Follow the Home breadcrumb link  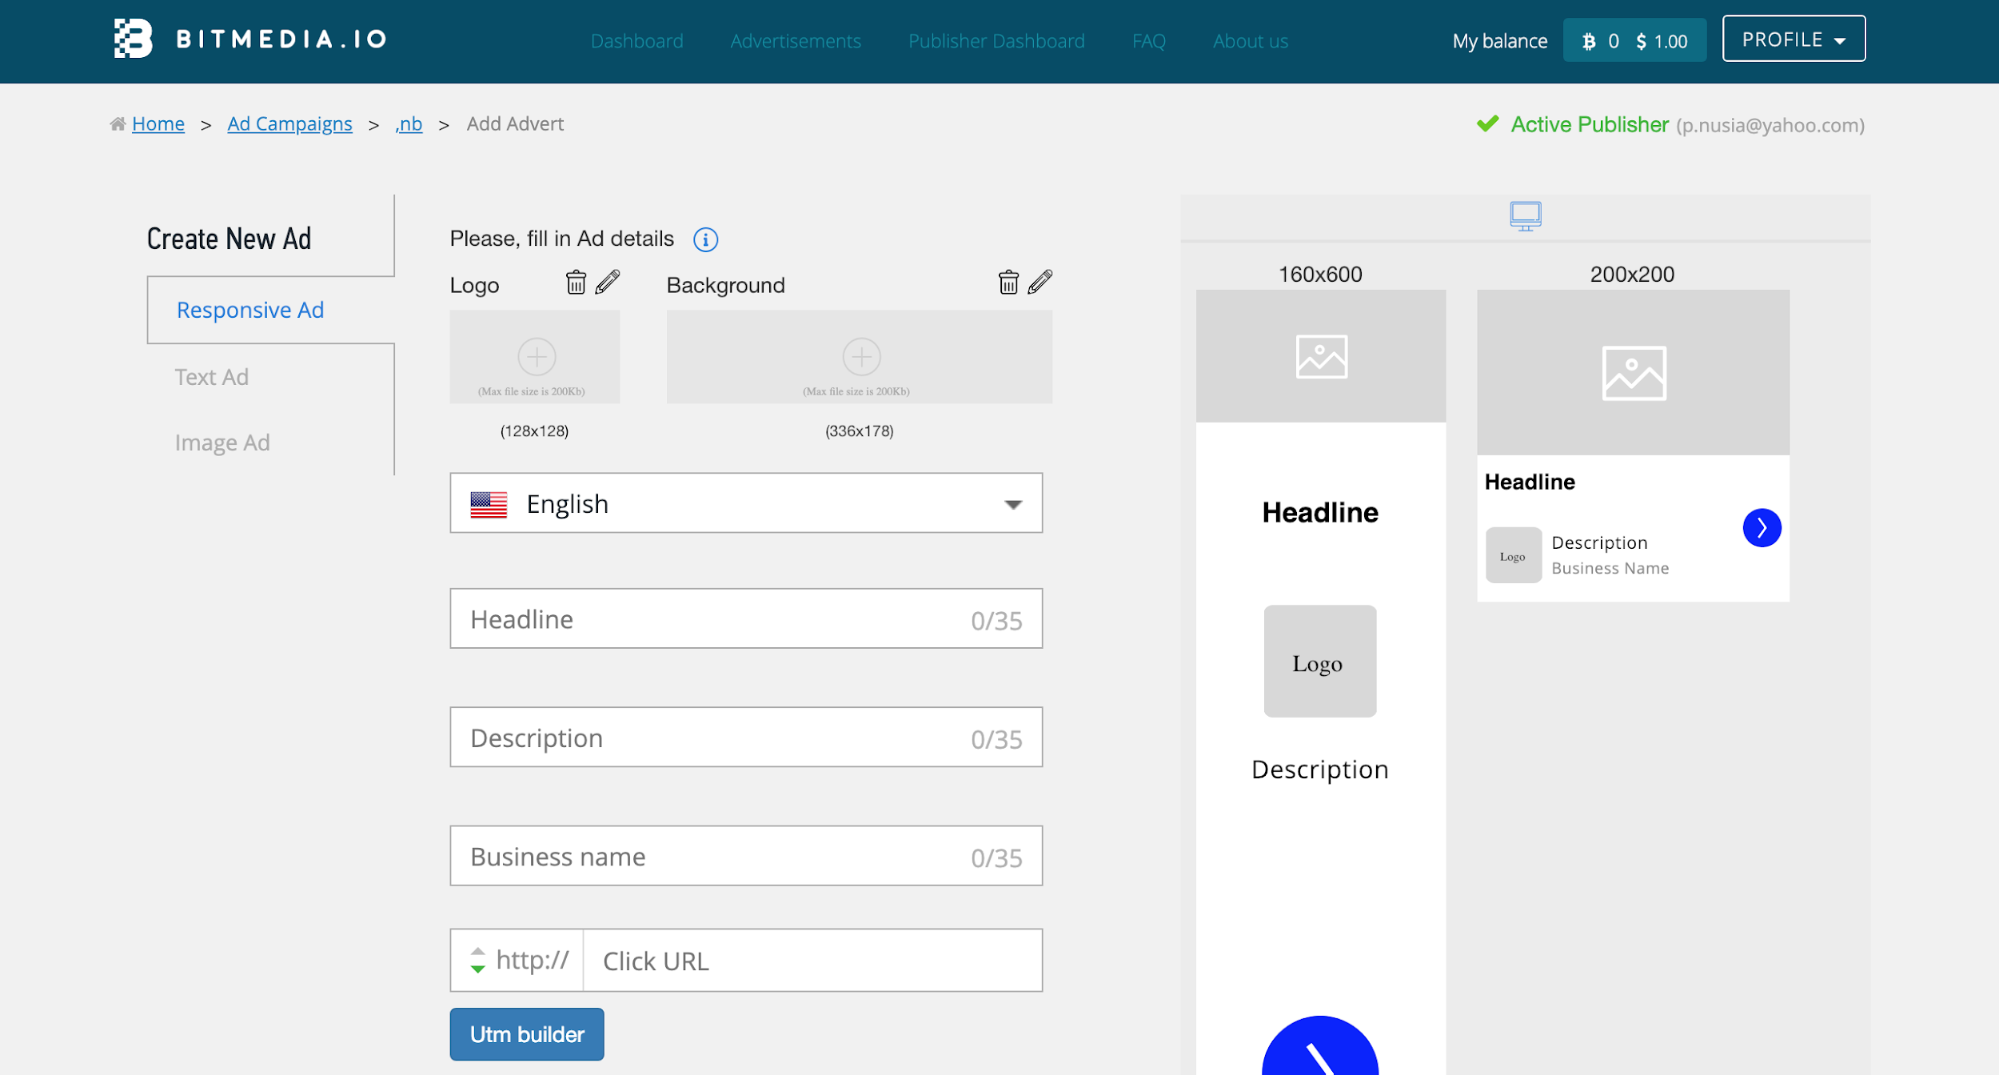click(158, 124)
